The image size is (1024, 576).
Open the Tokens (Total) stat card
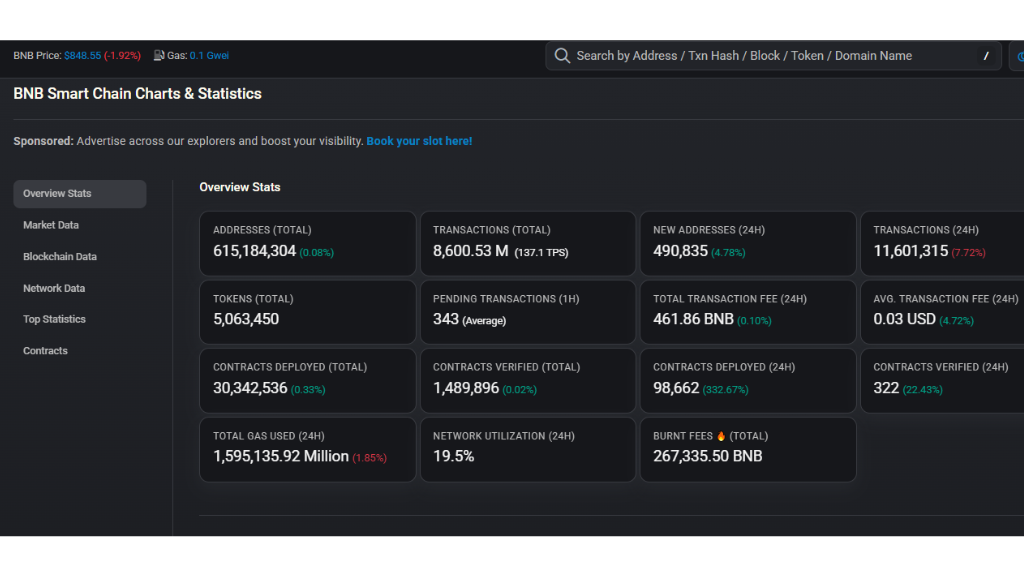[x=308, y=312]
